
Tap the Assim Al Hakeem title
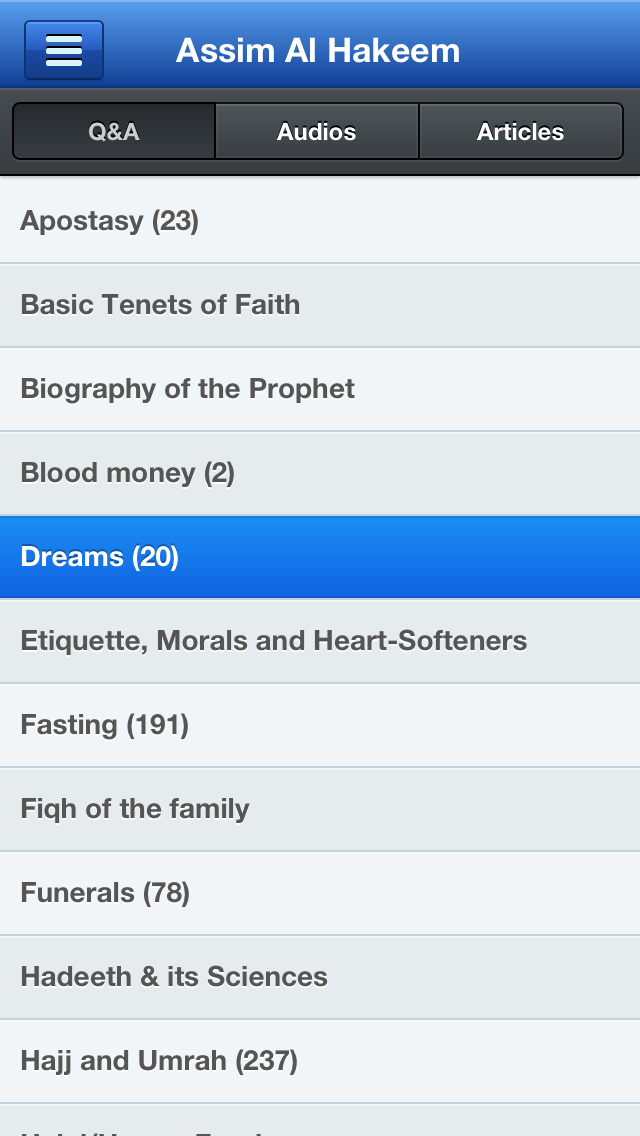click(318, 50)
